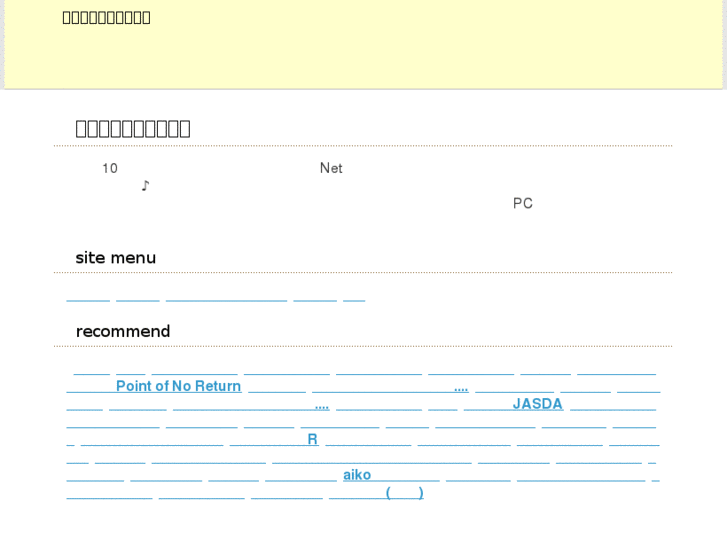Viewport: 727px width, 545px height.
Task: Click the music note symbol in intro text
Action: tap(145, 186)
